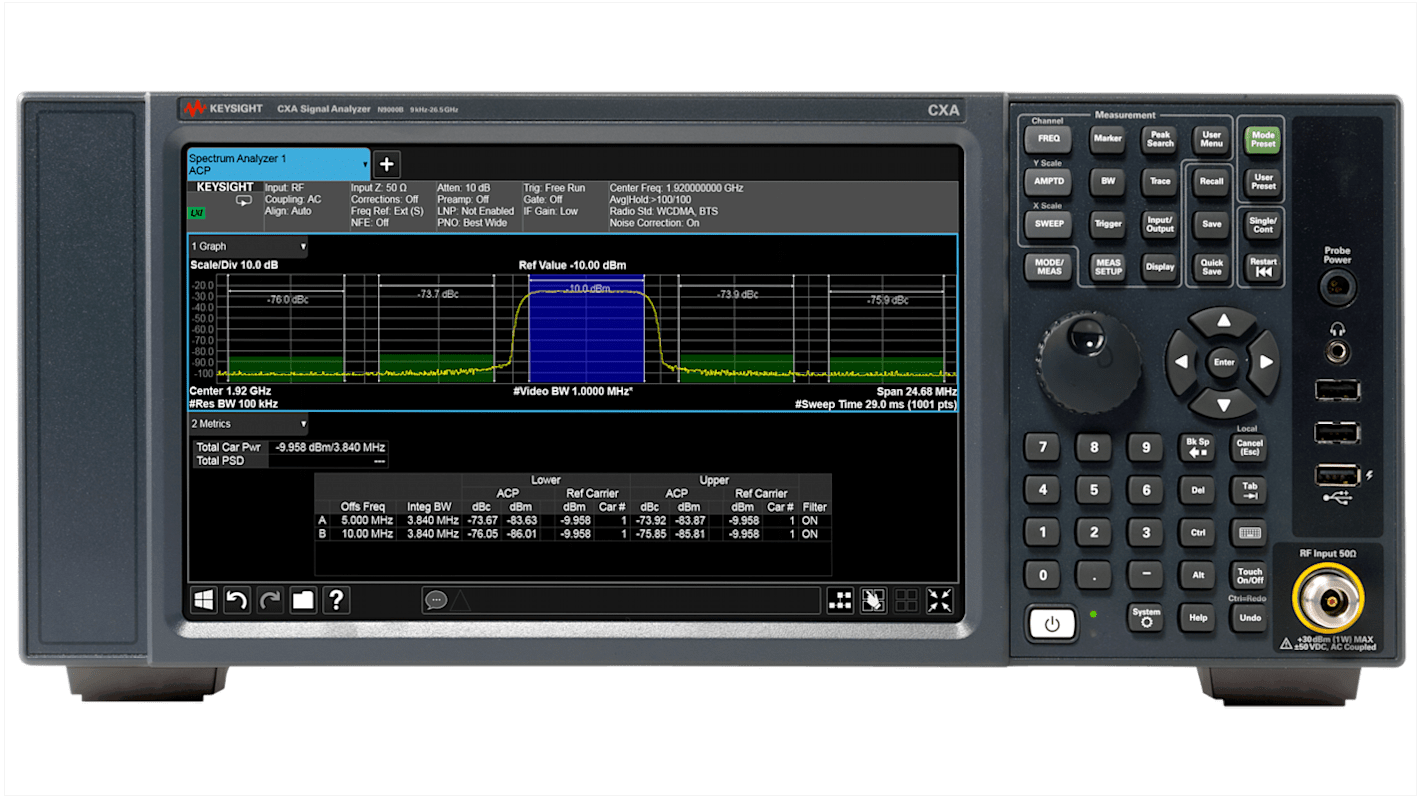Tap the #Res BW 100 kHz readout
Screen dimensions: 1420x798
234,403
